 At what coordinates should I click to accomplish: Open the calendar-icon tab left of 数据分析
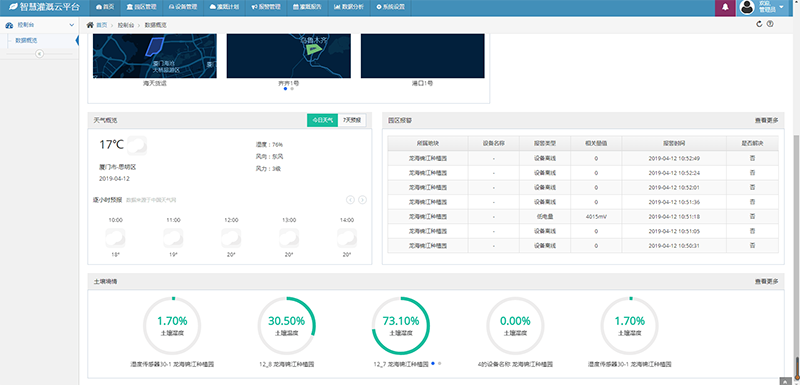[x=308, y=7]
